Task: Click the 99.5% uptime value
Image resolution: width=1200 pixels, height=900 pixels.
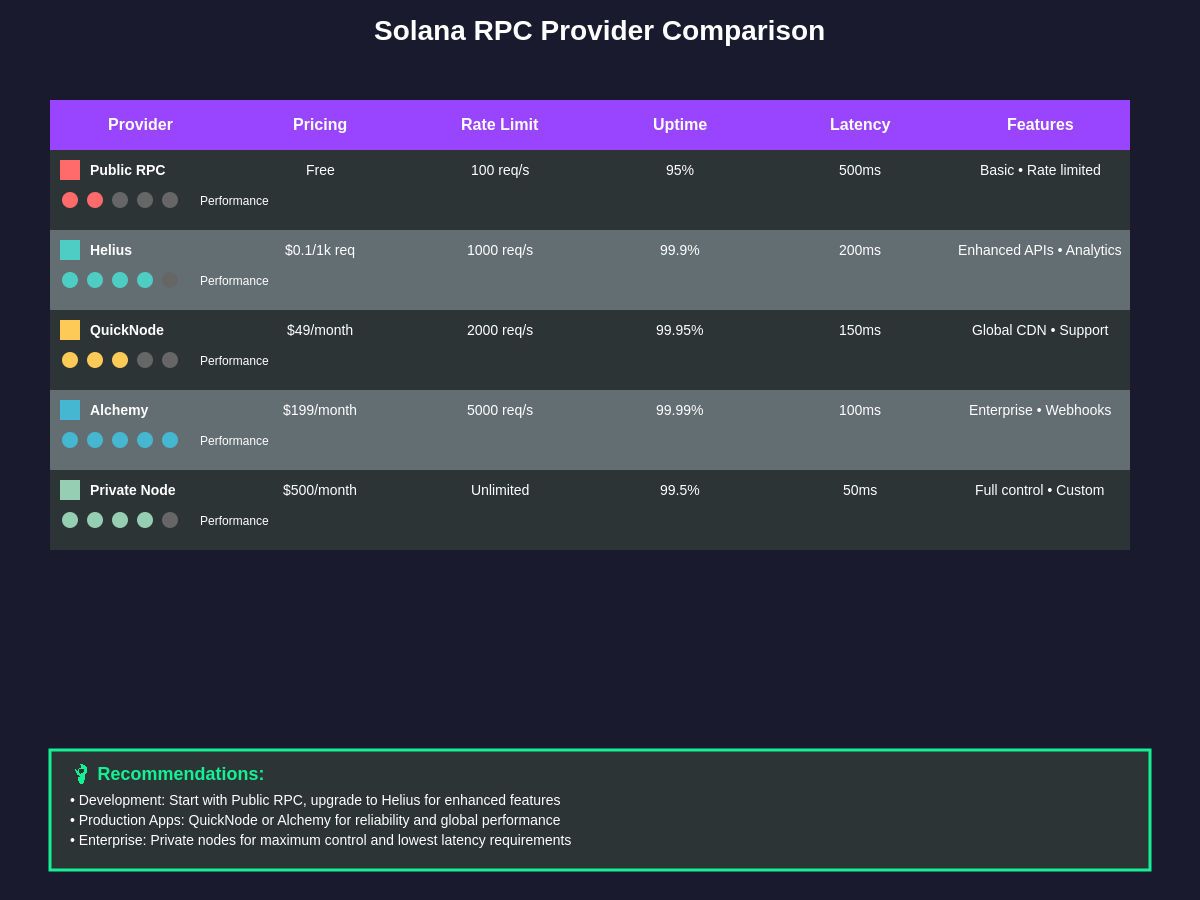Action: (680, 490)
